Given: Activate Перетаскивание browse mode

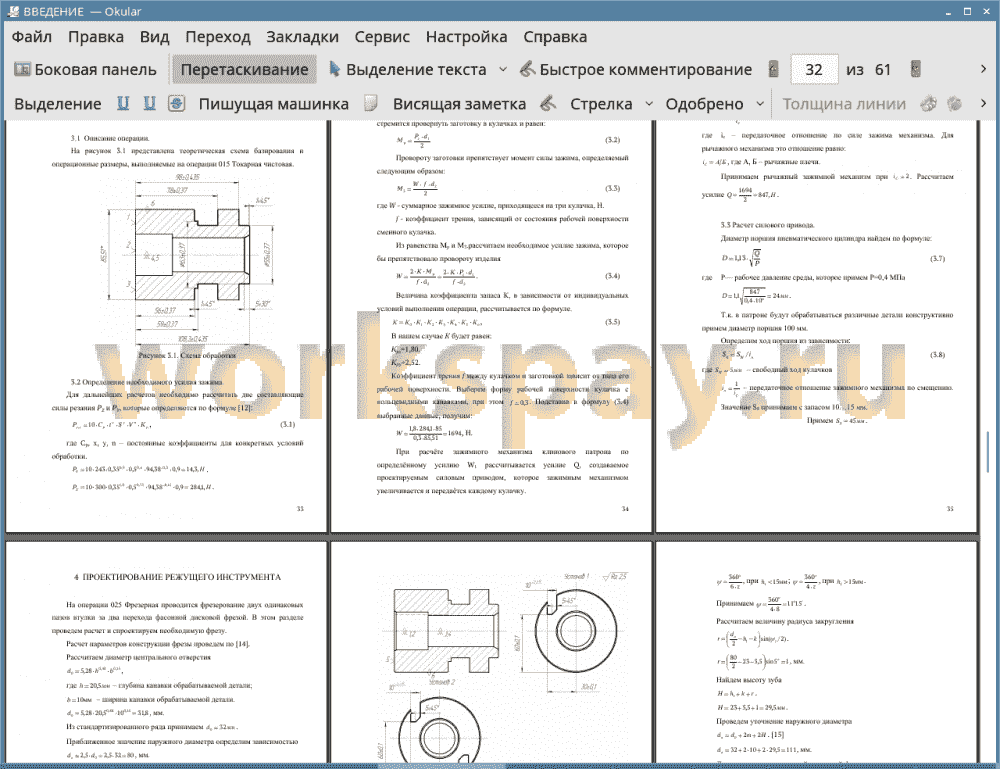Looking at the screenshot, I should coord(244,70).
